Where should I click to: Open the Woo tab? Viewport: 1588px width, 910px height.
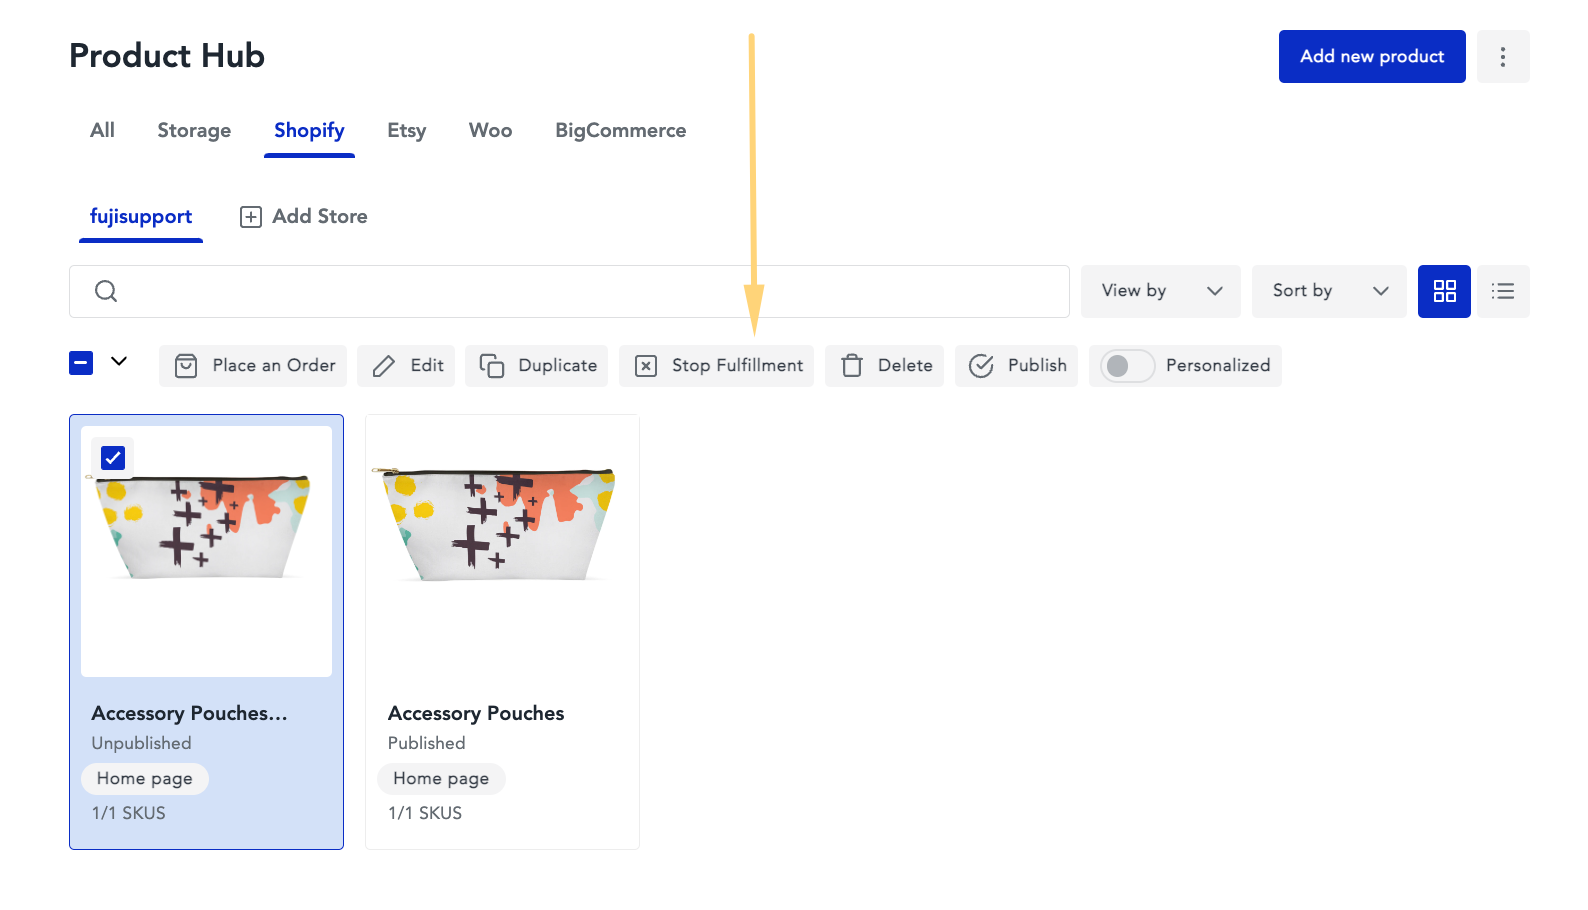[x=490, y=131]
